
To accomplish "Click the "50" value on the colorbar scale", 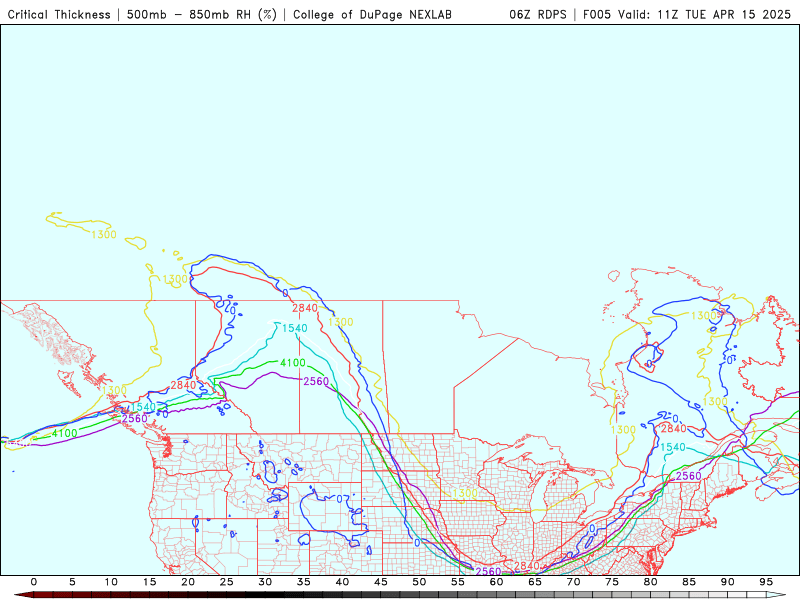I will (x=419, y=582).
